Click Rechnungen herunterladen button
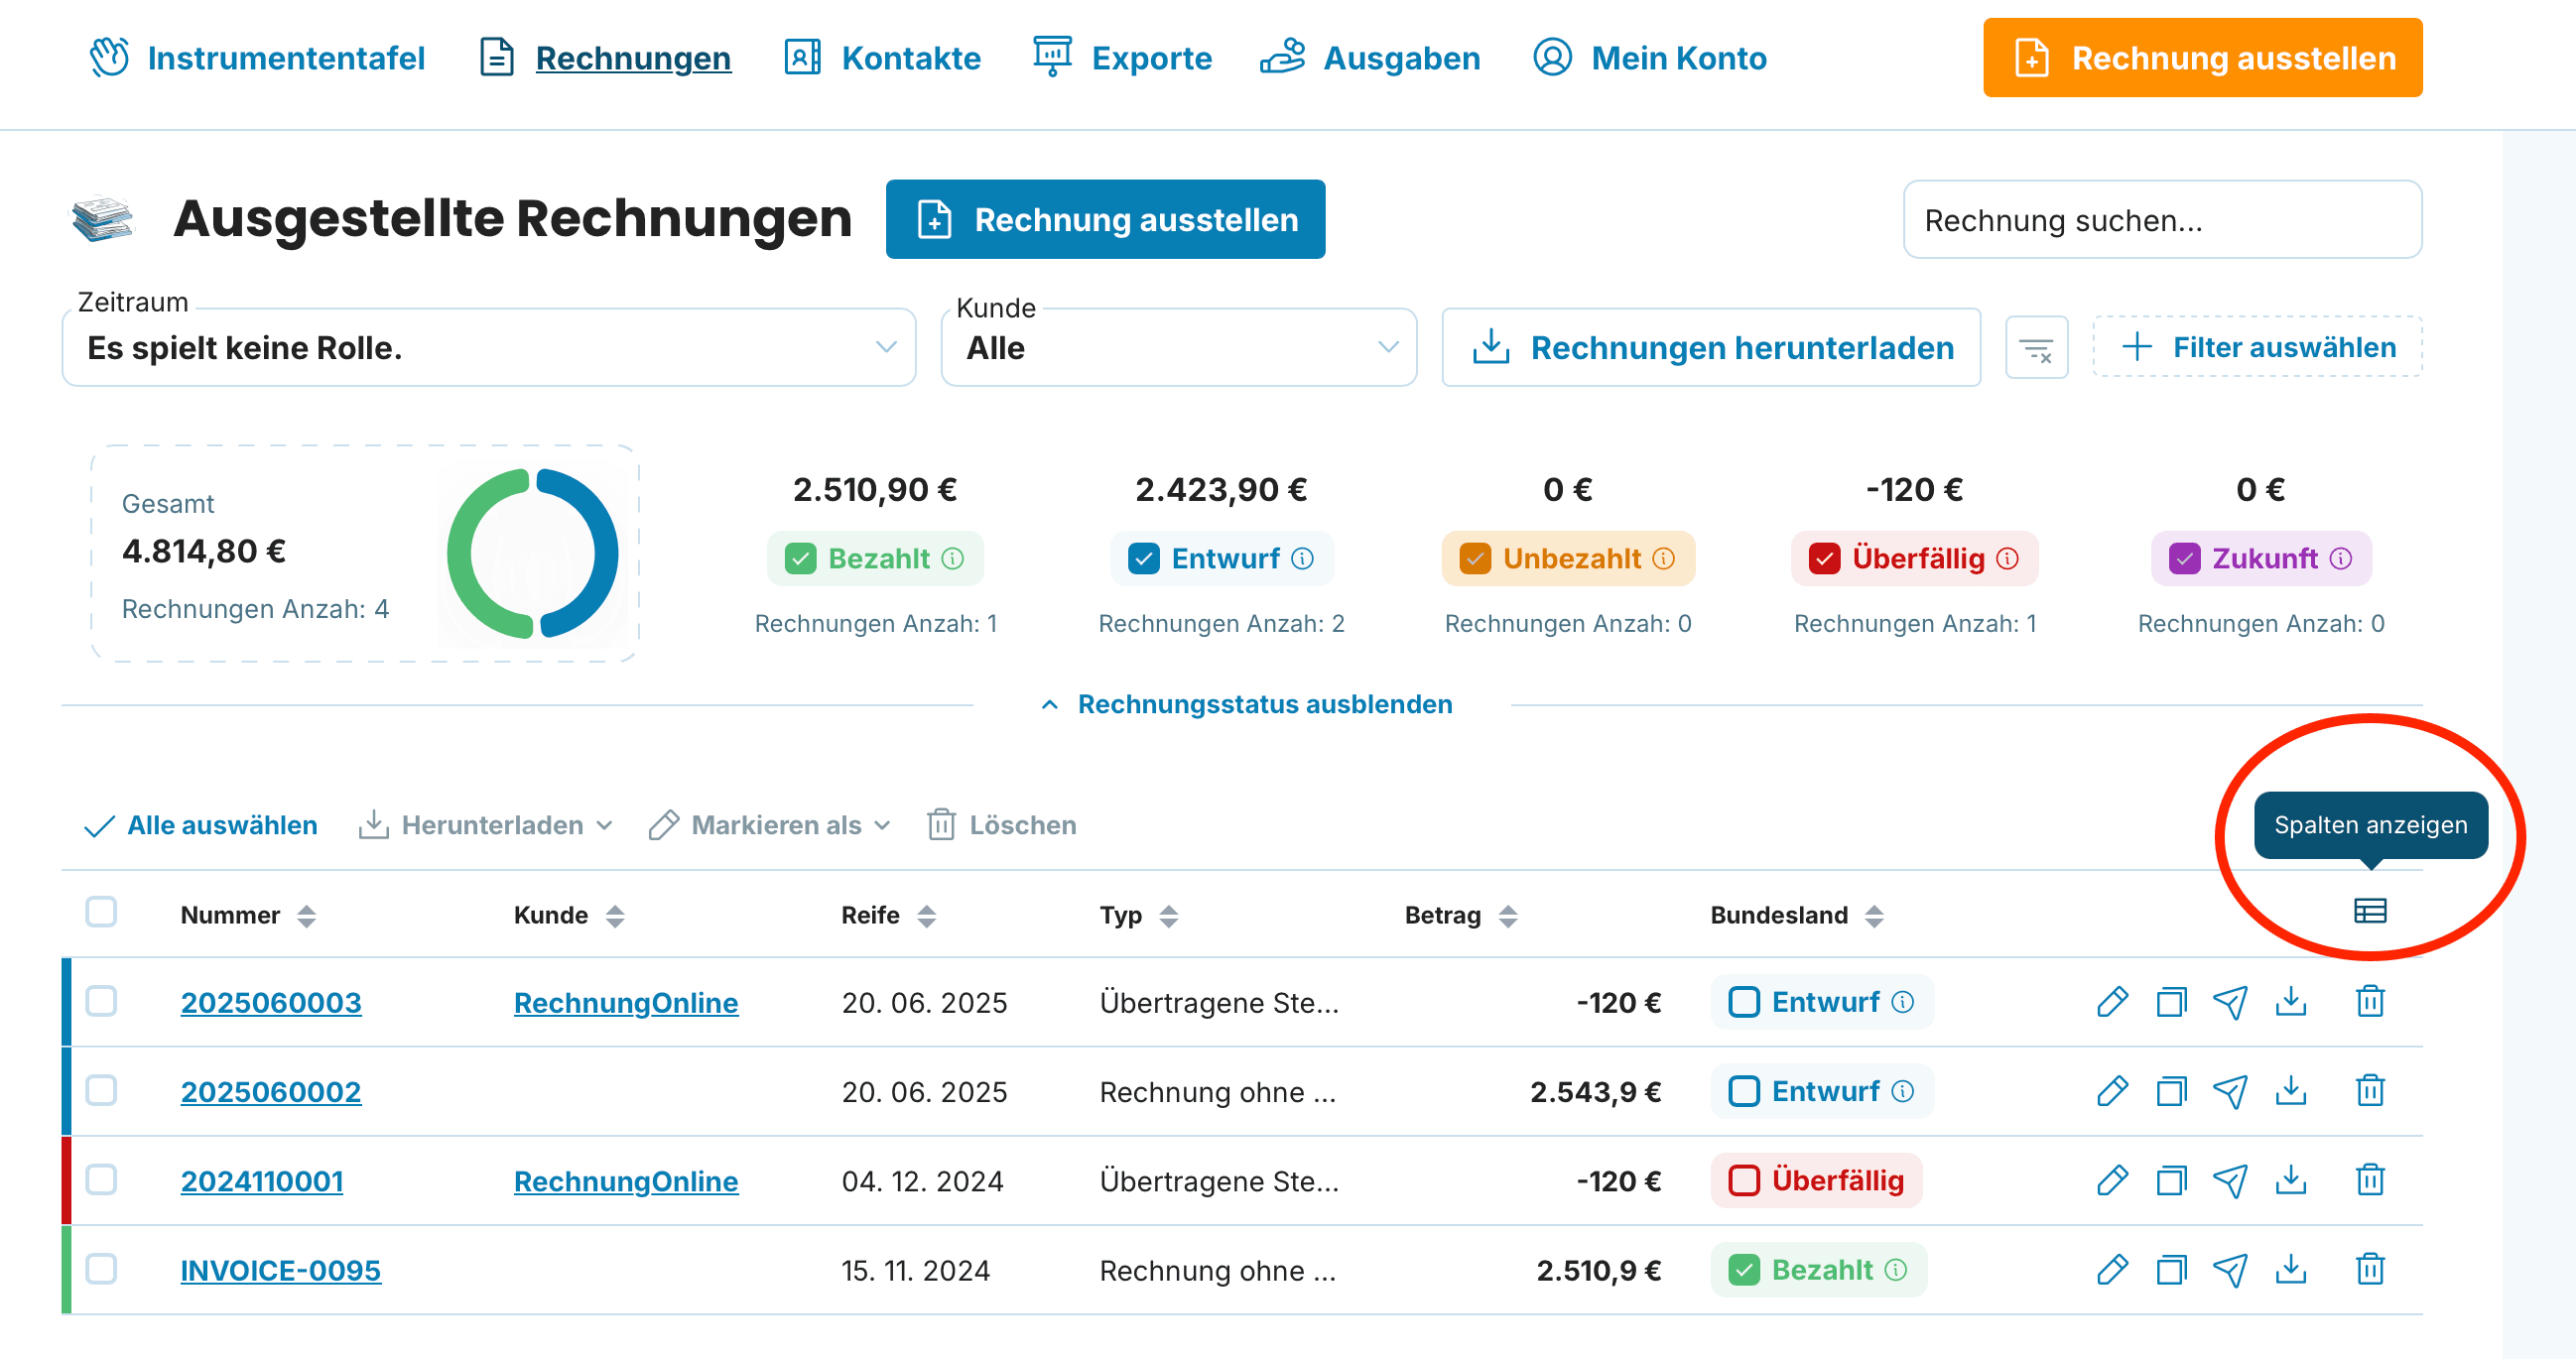Viewport: 2576px width, 1359px height. (x=1711, y=347)
